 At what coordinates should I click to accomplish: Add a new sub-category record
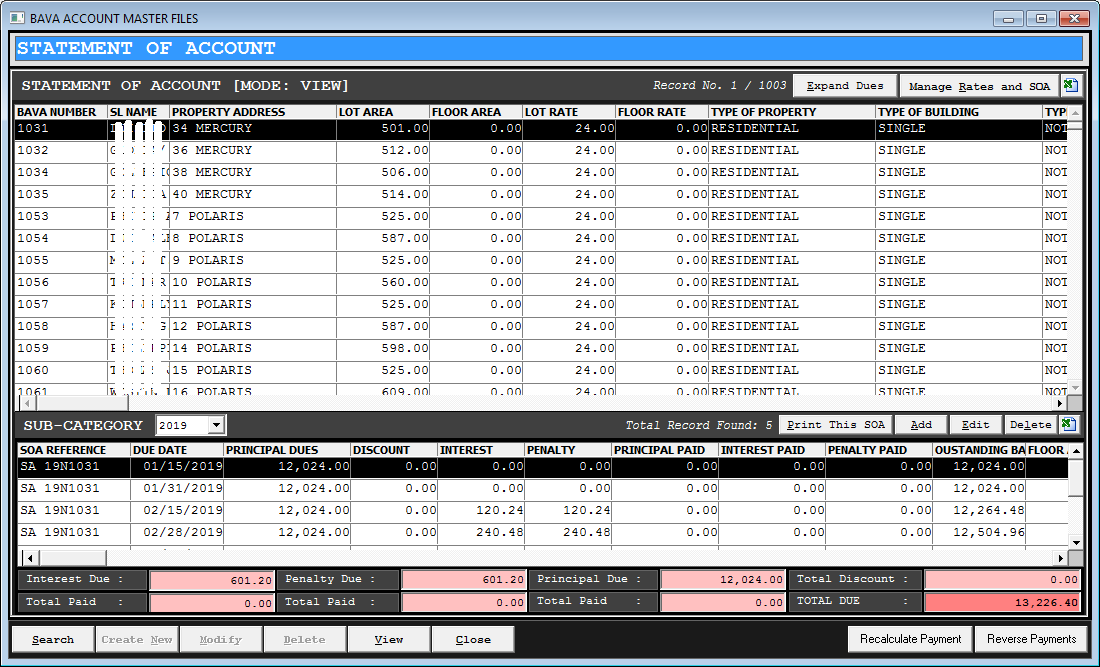(x=920, y=425)
